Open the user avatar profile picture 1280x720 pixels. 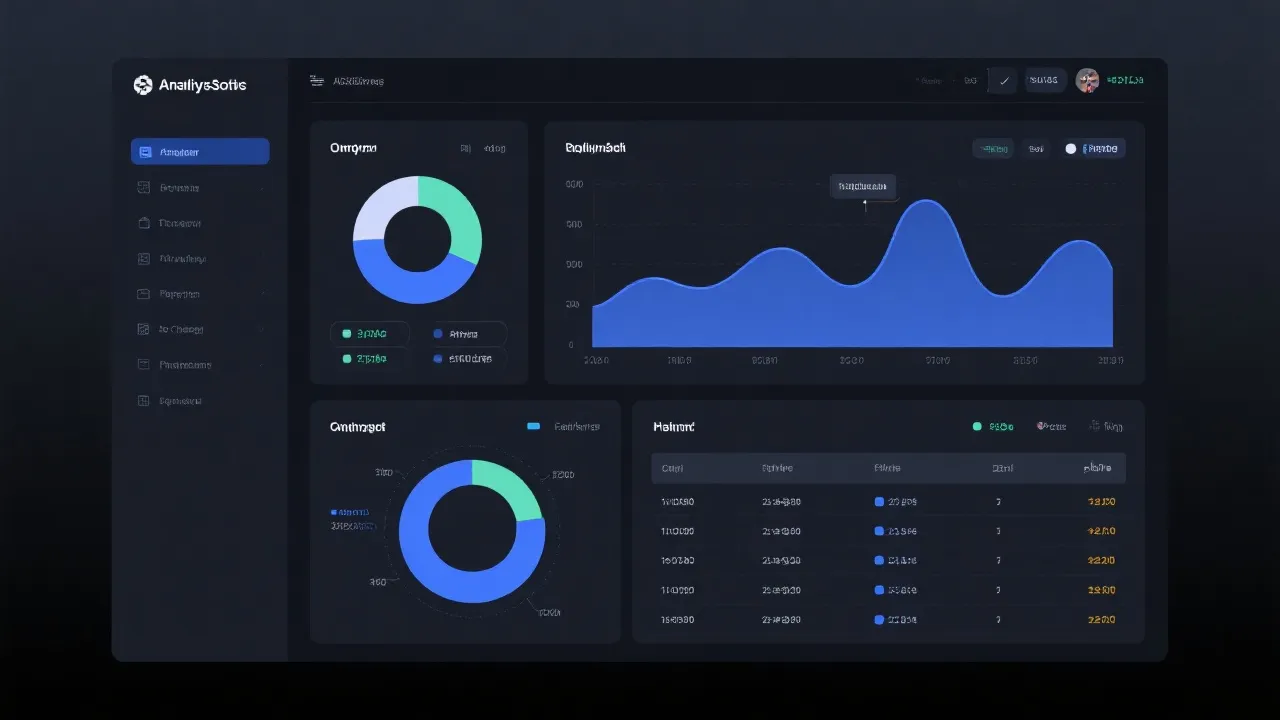(x=1087, y=81)
